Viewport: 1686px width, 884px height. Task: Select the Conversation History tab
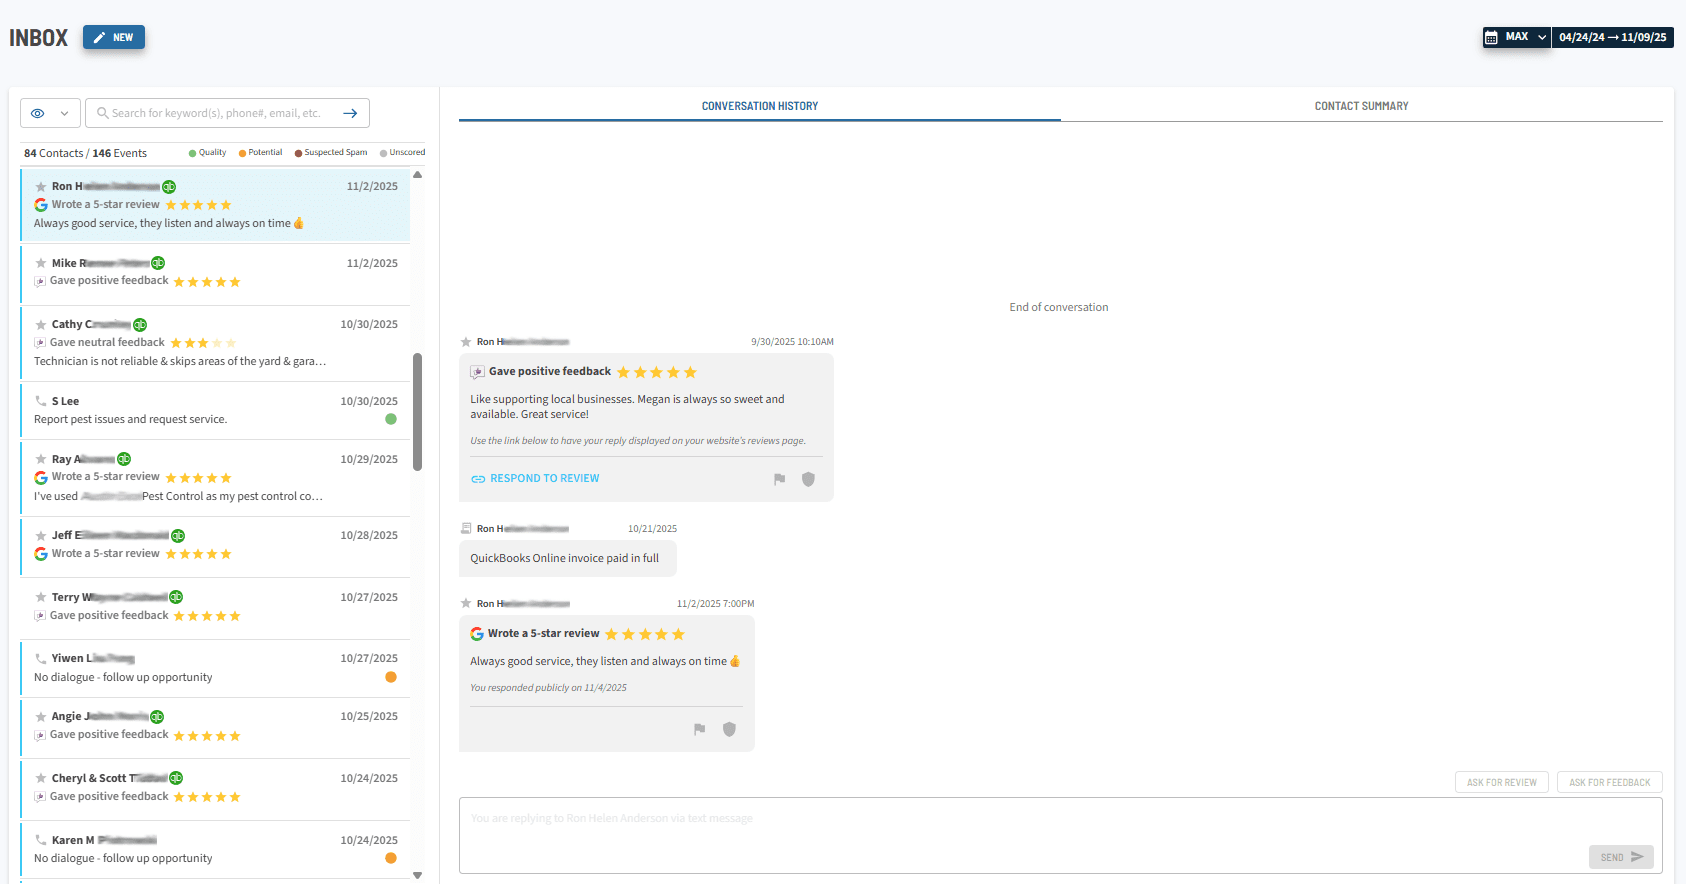[759, 106]
